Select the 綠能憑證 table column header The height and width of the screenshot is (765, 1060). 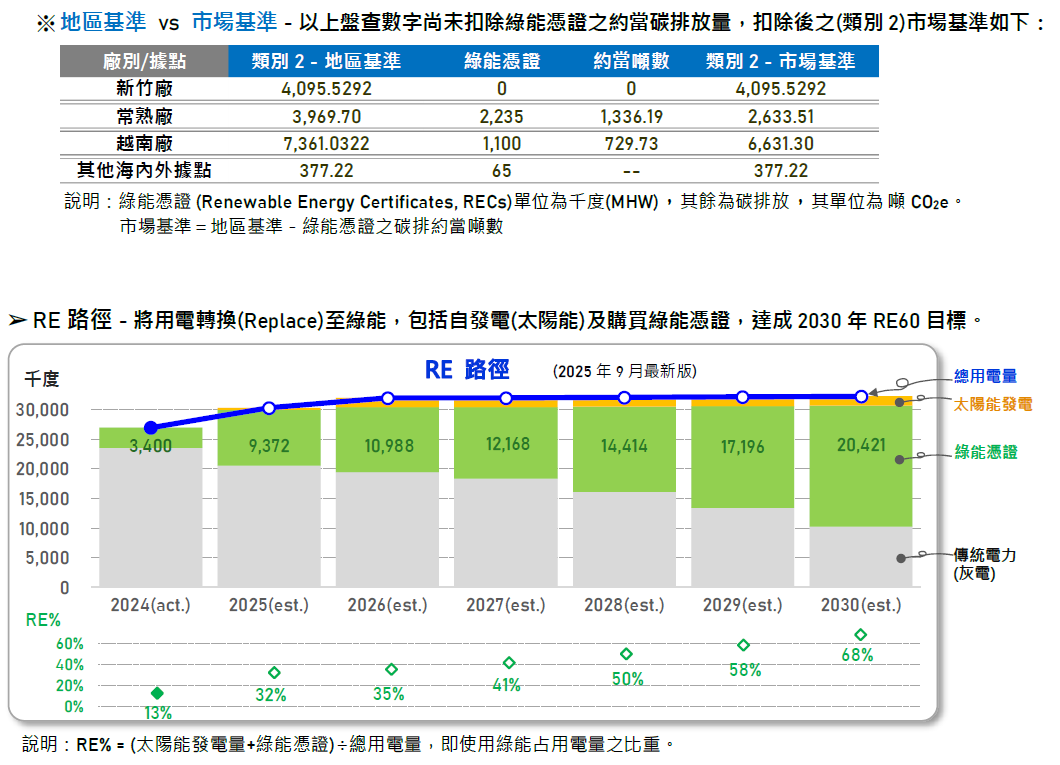pos(502,61)
